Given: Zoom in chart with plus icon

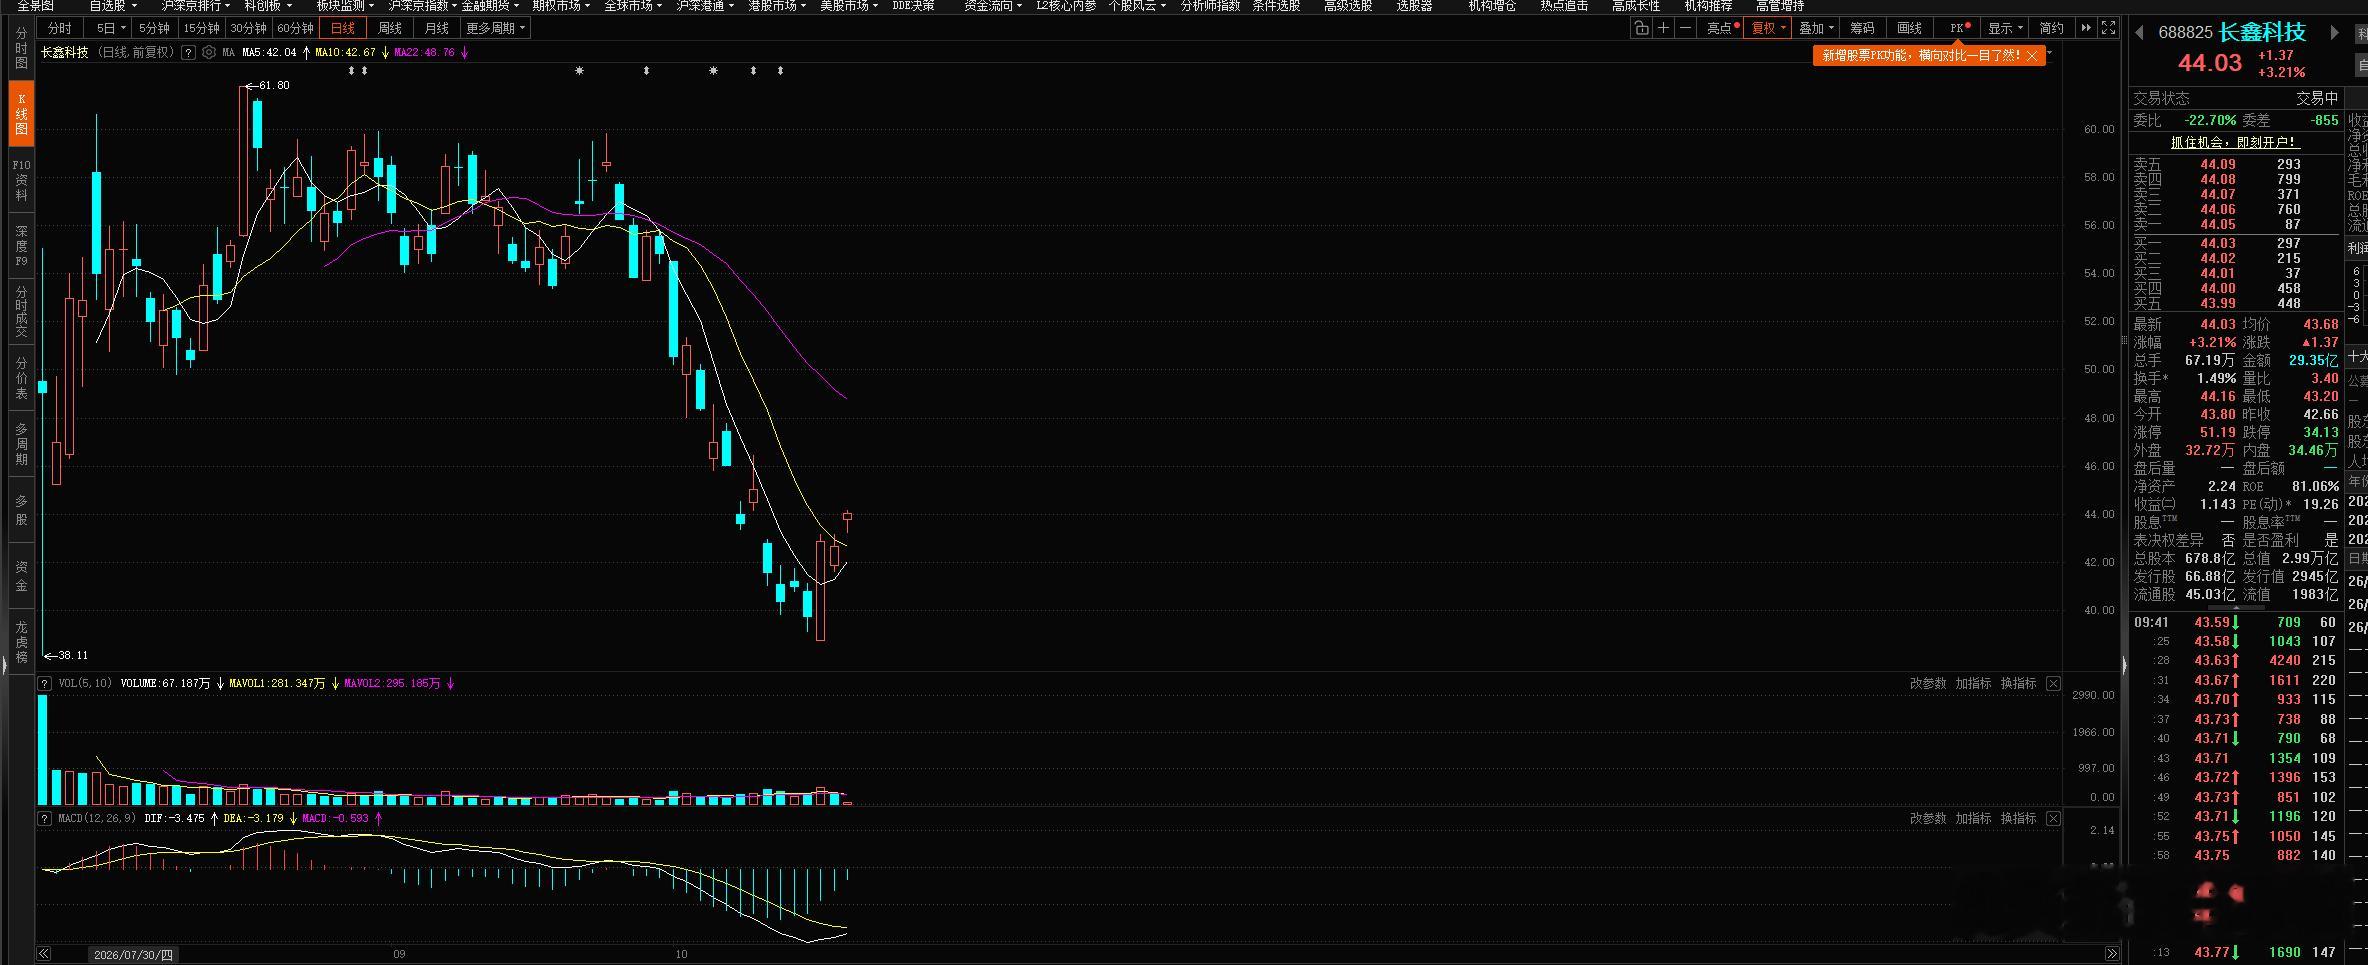Looking at the screenshot, I should pyautogui.click(x=1663, y=28).
